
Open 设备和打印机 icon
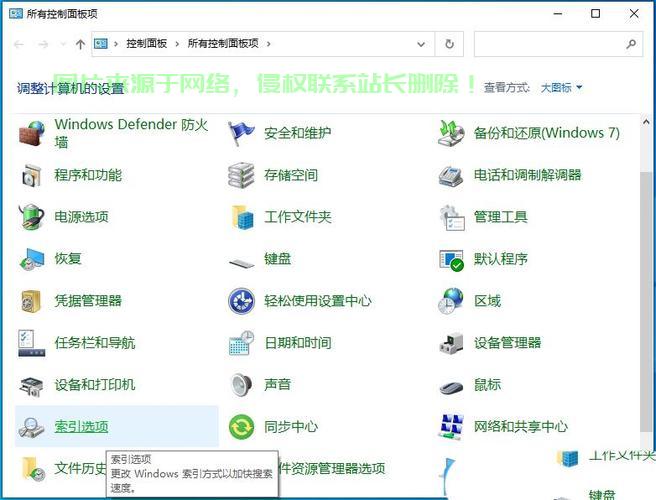point(31,386)
